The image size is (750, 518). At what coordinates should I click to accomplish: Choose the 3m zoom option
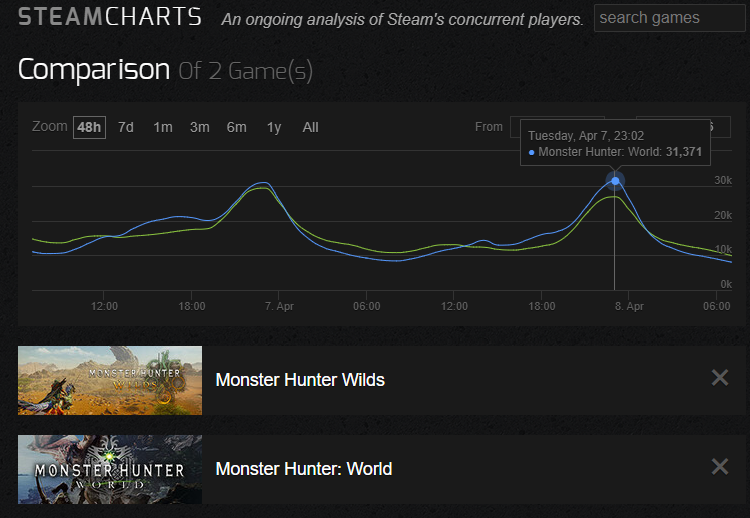pos(199,127)
